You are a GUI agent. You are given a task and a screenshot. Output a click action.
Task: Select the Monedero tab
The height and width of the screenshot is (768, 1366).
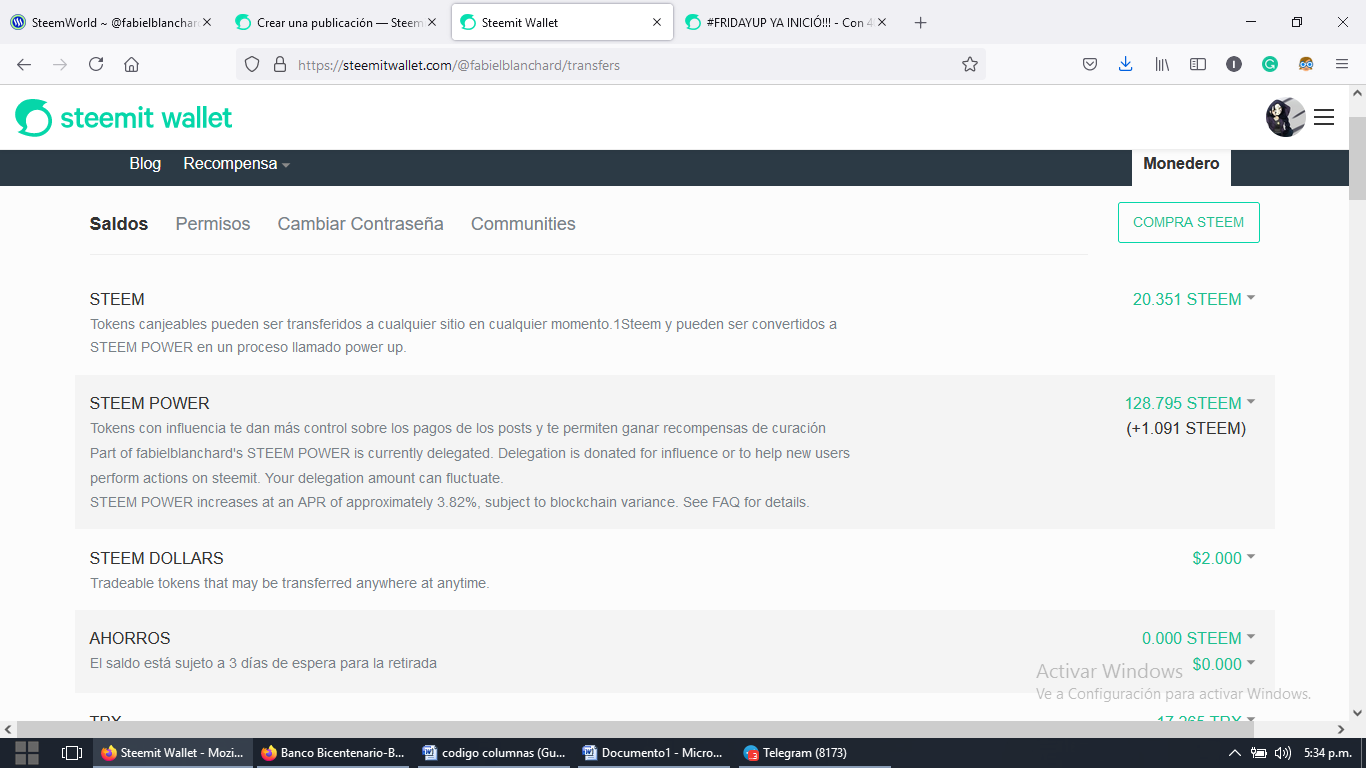point(1181,165)
